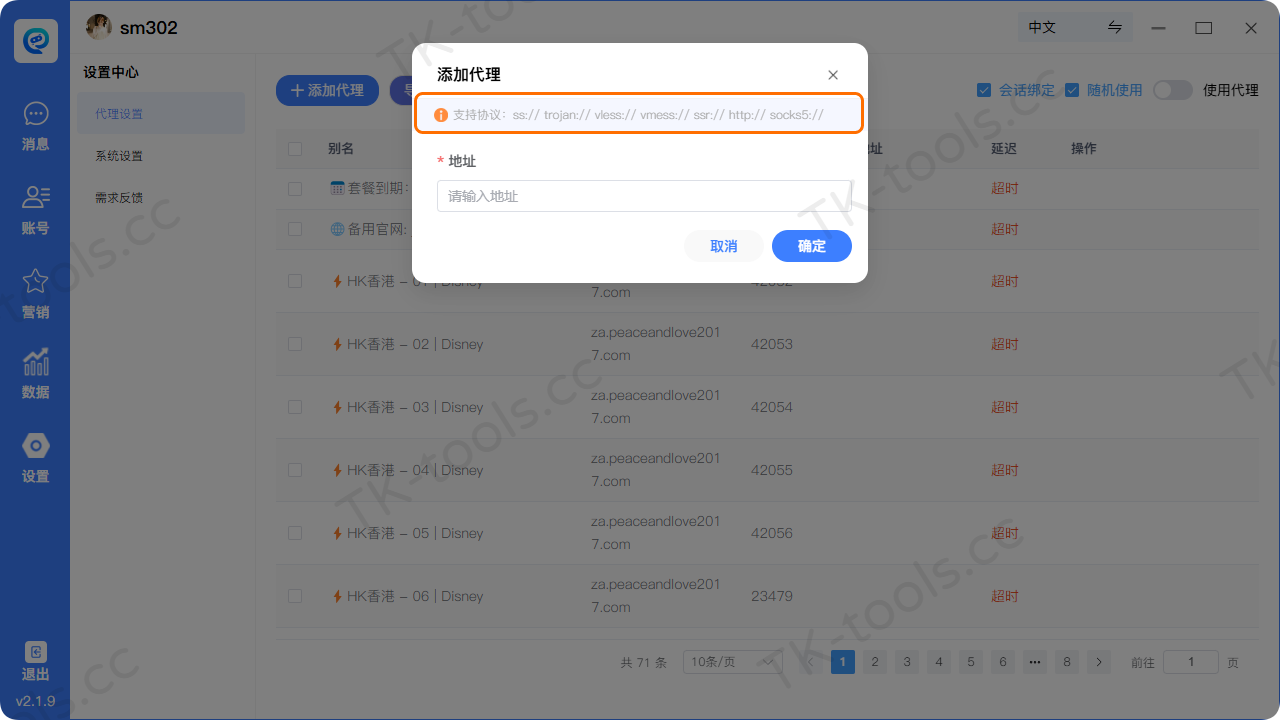Click the 前往 page number input
Viewport: 1280px width, 720px height.
pos(1191,662)
